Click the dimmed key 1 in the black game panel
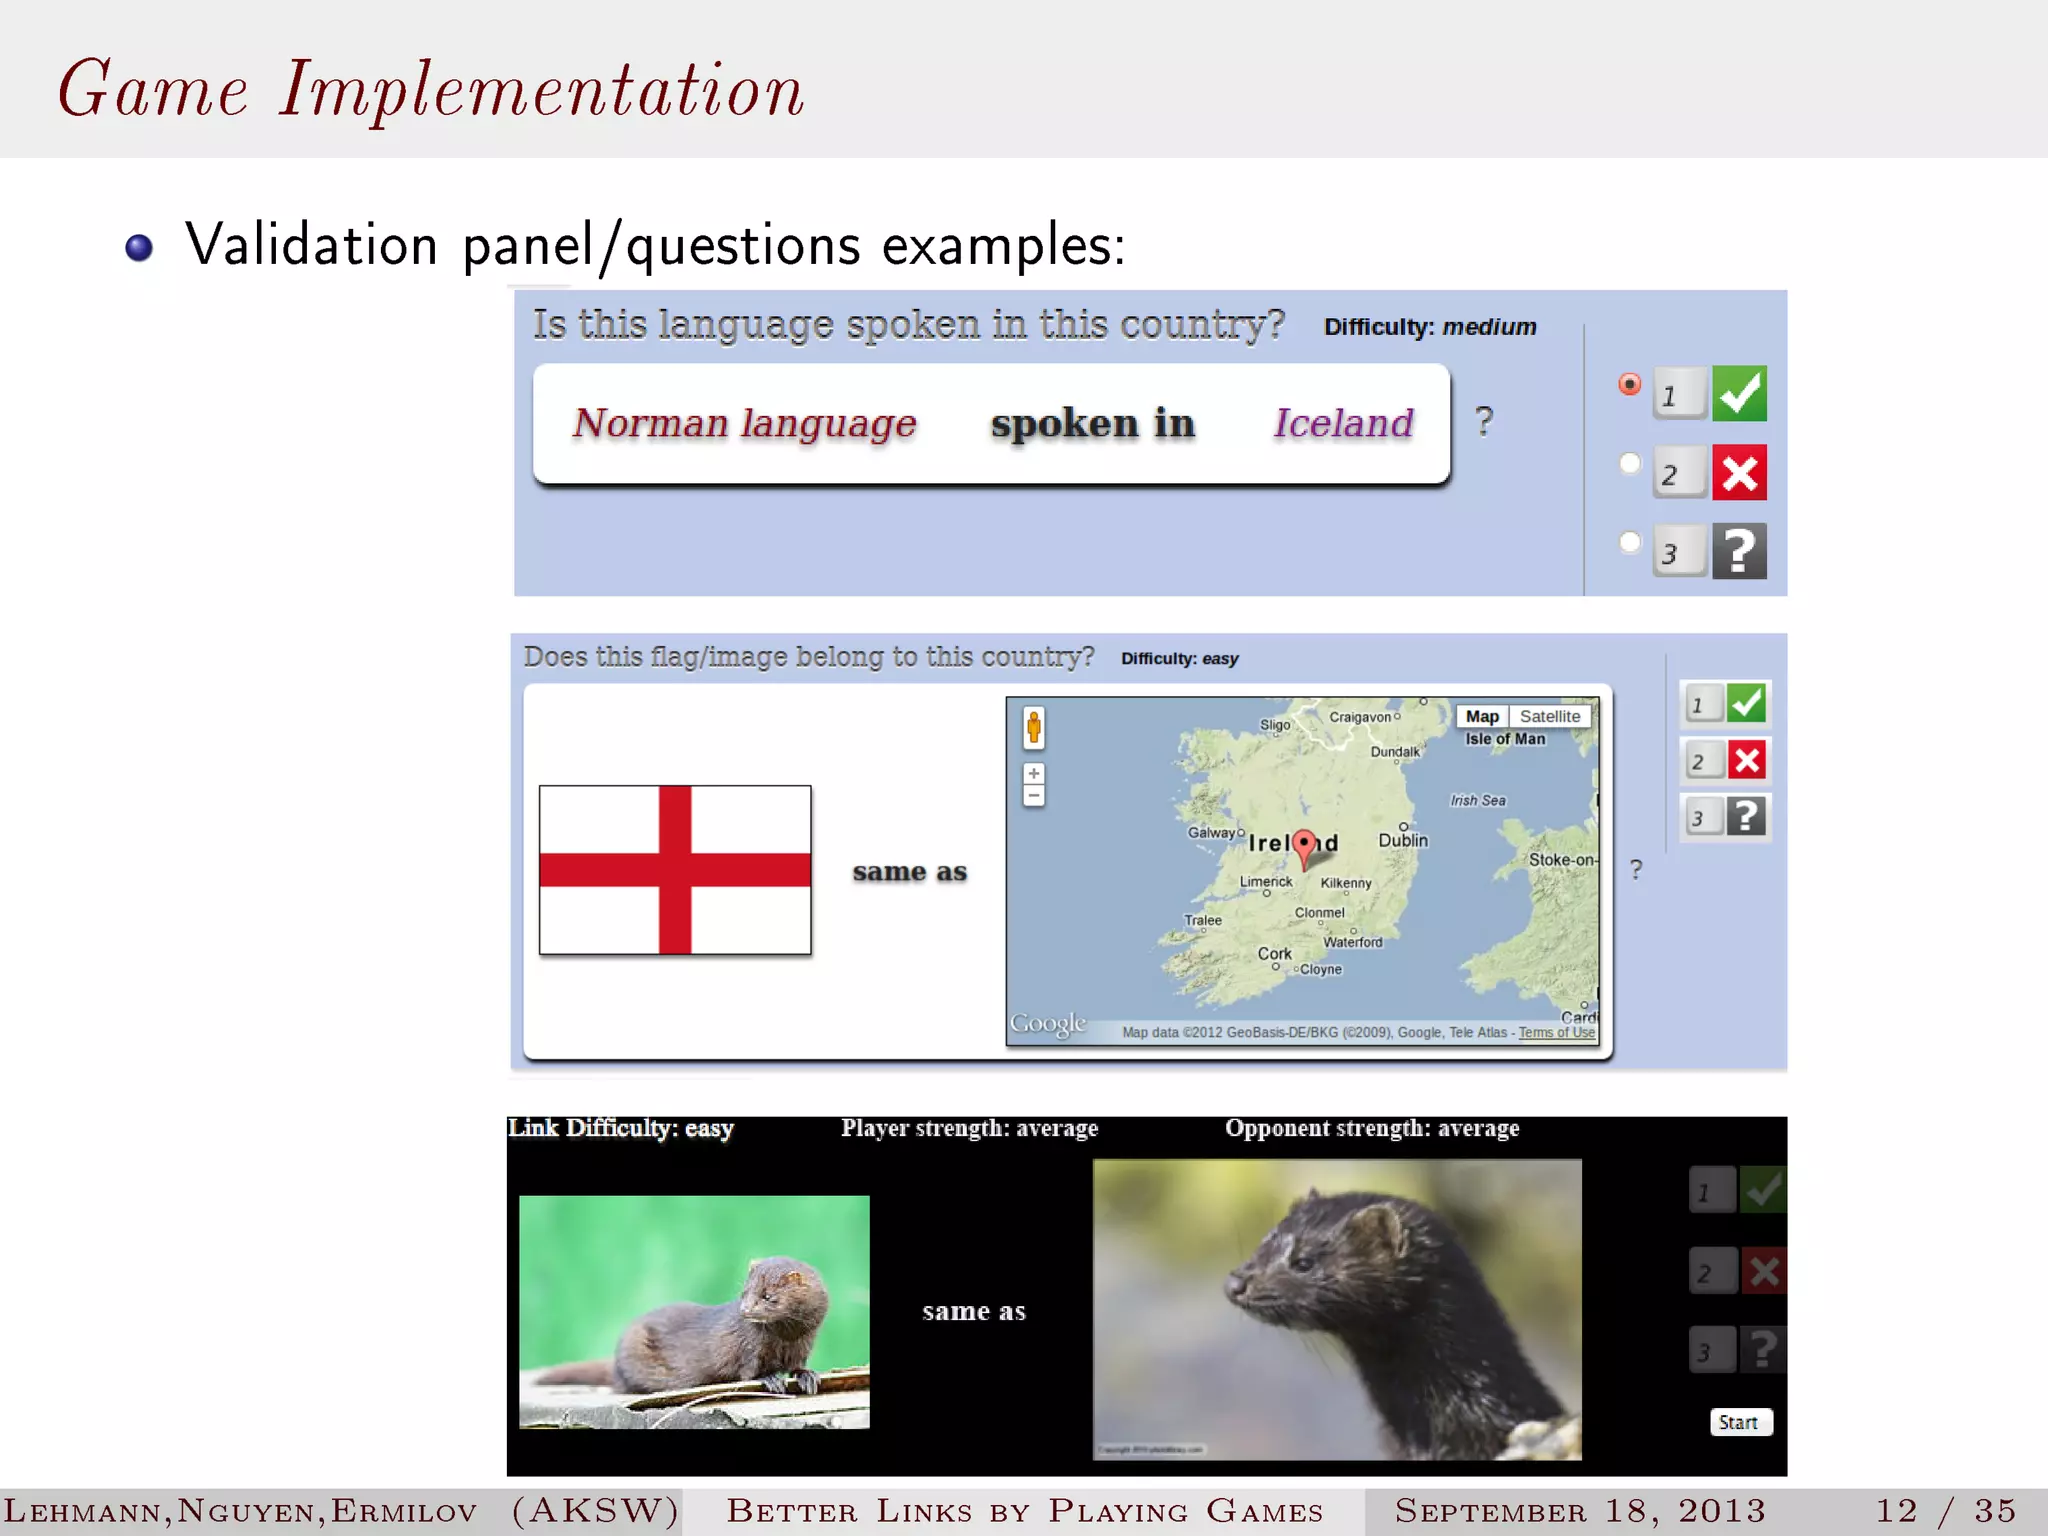The height and width of the screenshot is (1536, 2048). tap(1712, 1191)
